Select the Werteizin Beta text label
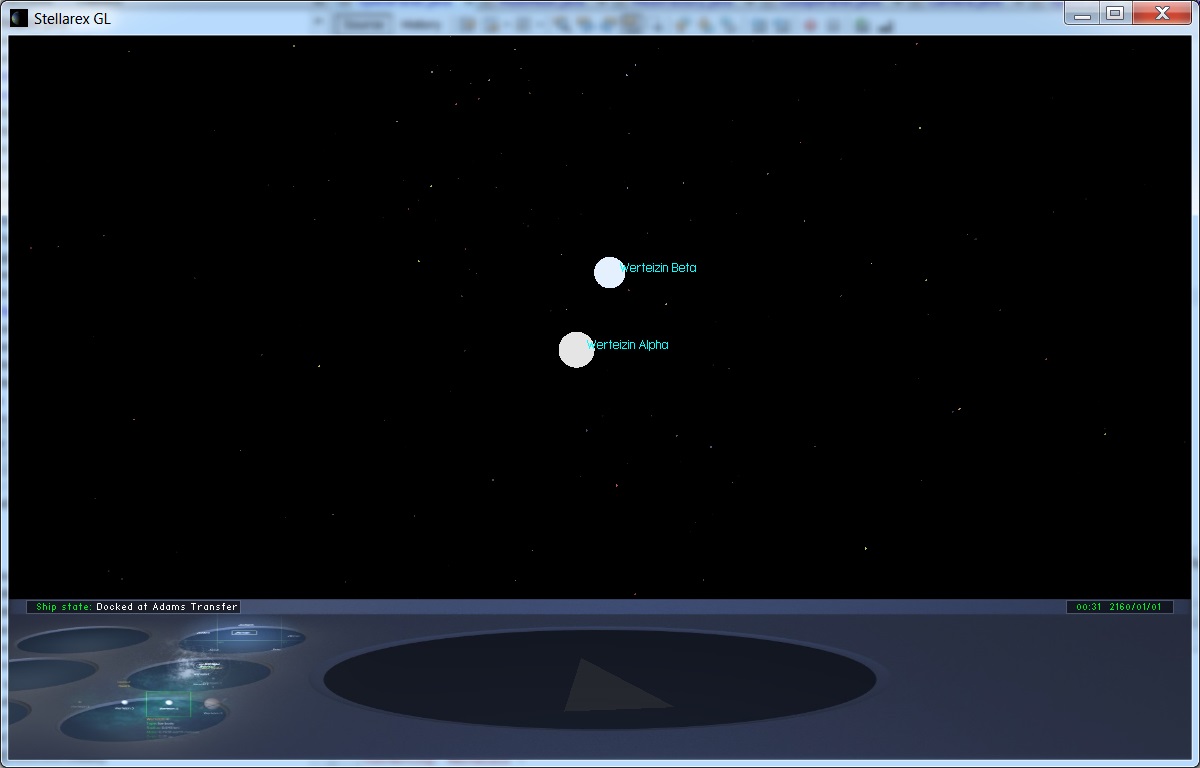Viewport: 1200px width, 768px height. point(659,268)
